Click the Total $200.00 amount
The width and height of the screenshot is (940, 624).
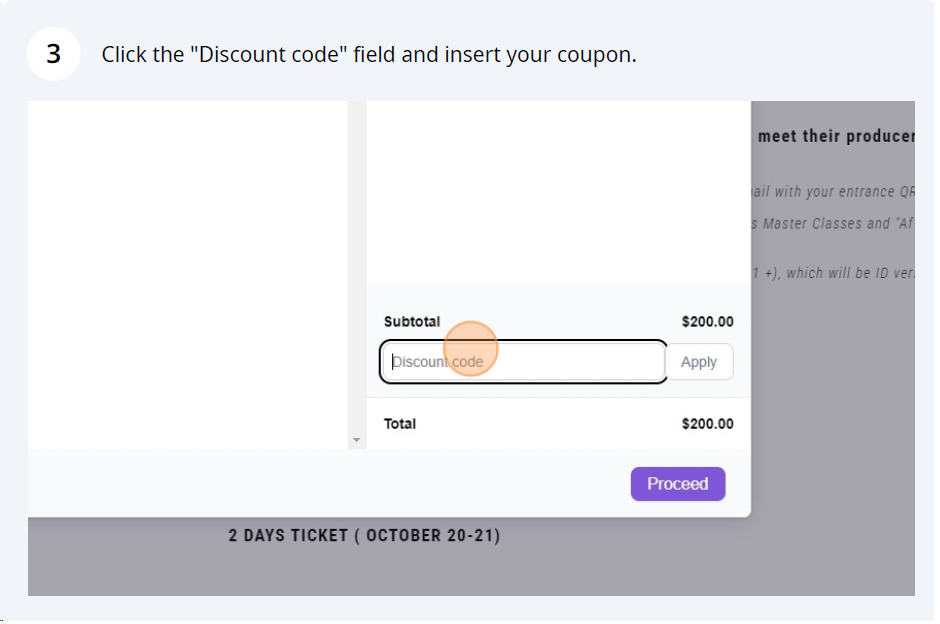[x=707, y=424]
